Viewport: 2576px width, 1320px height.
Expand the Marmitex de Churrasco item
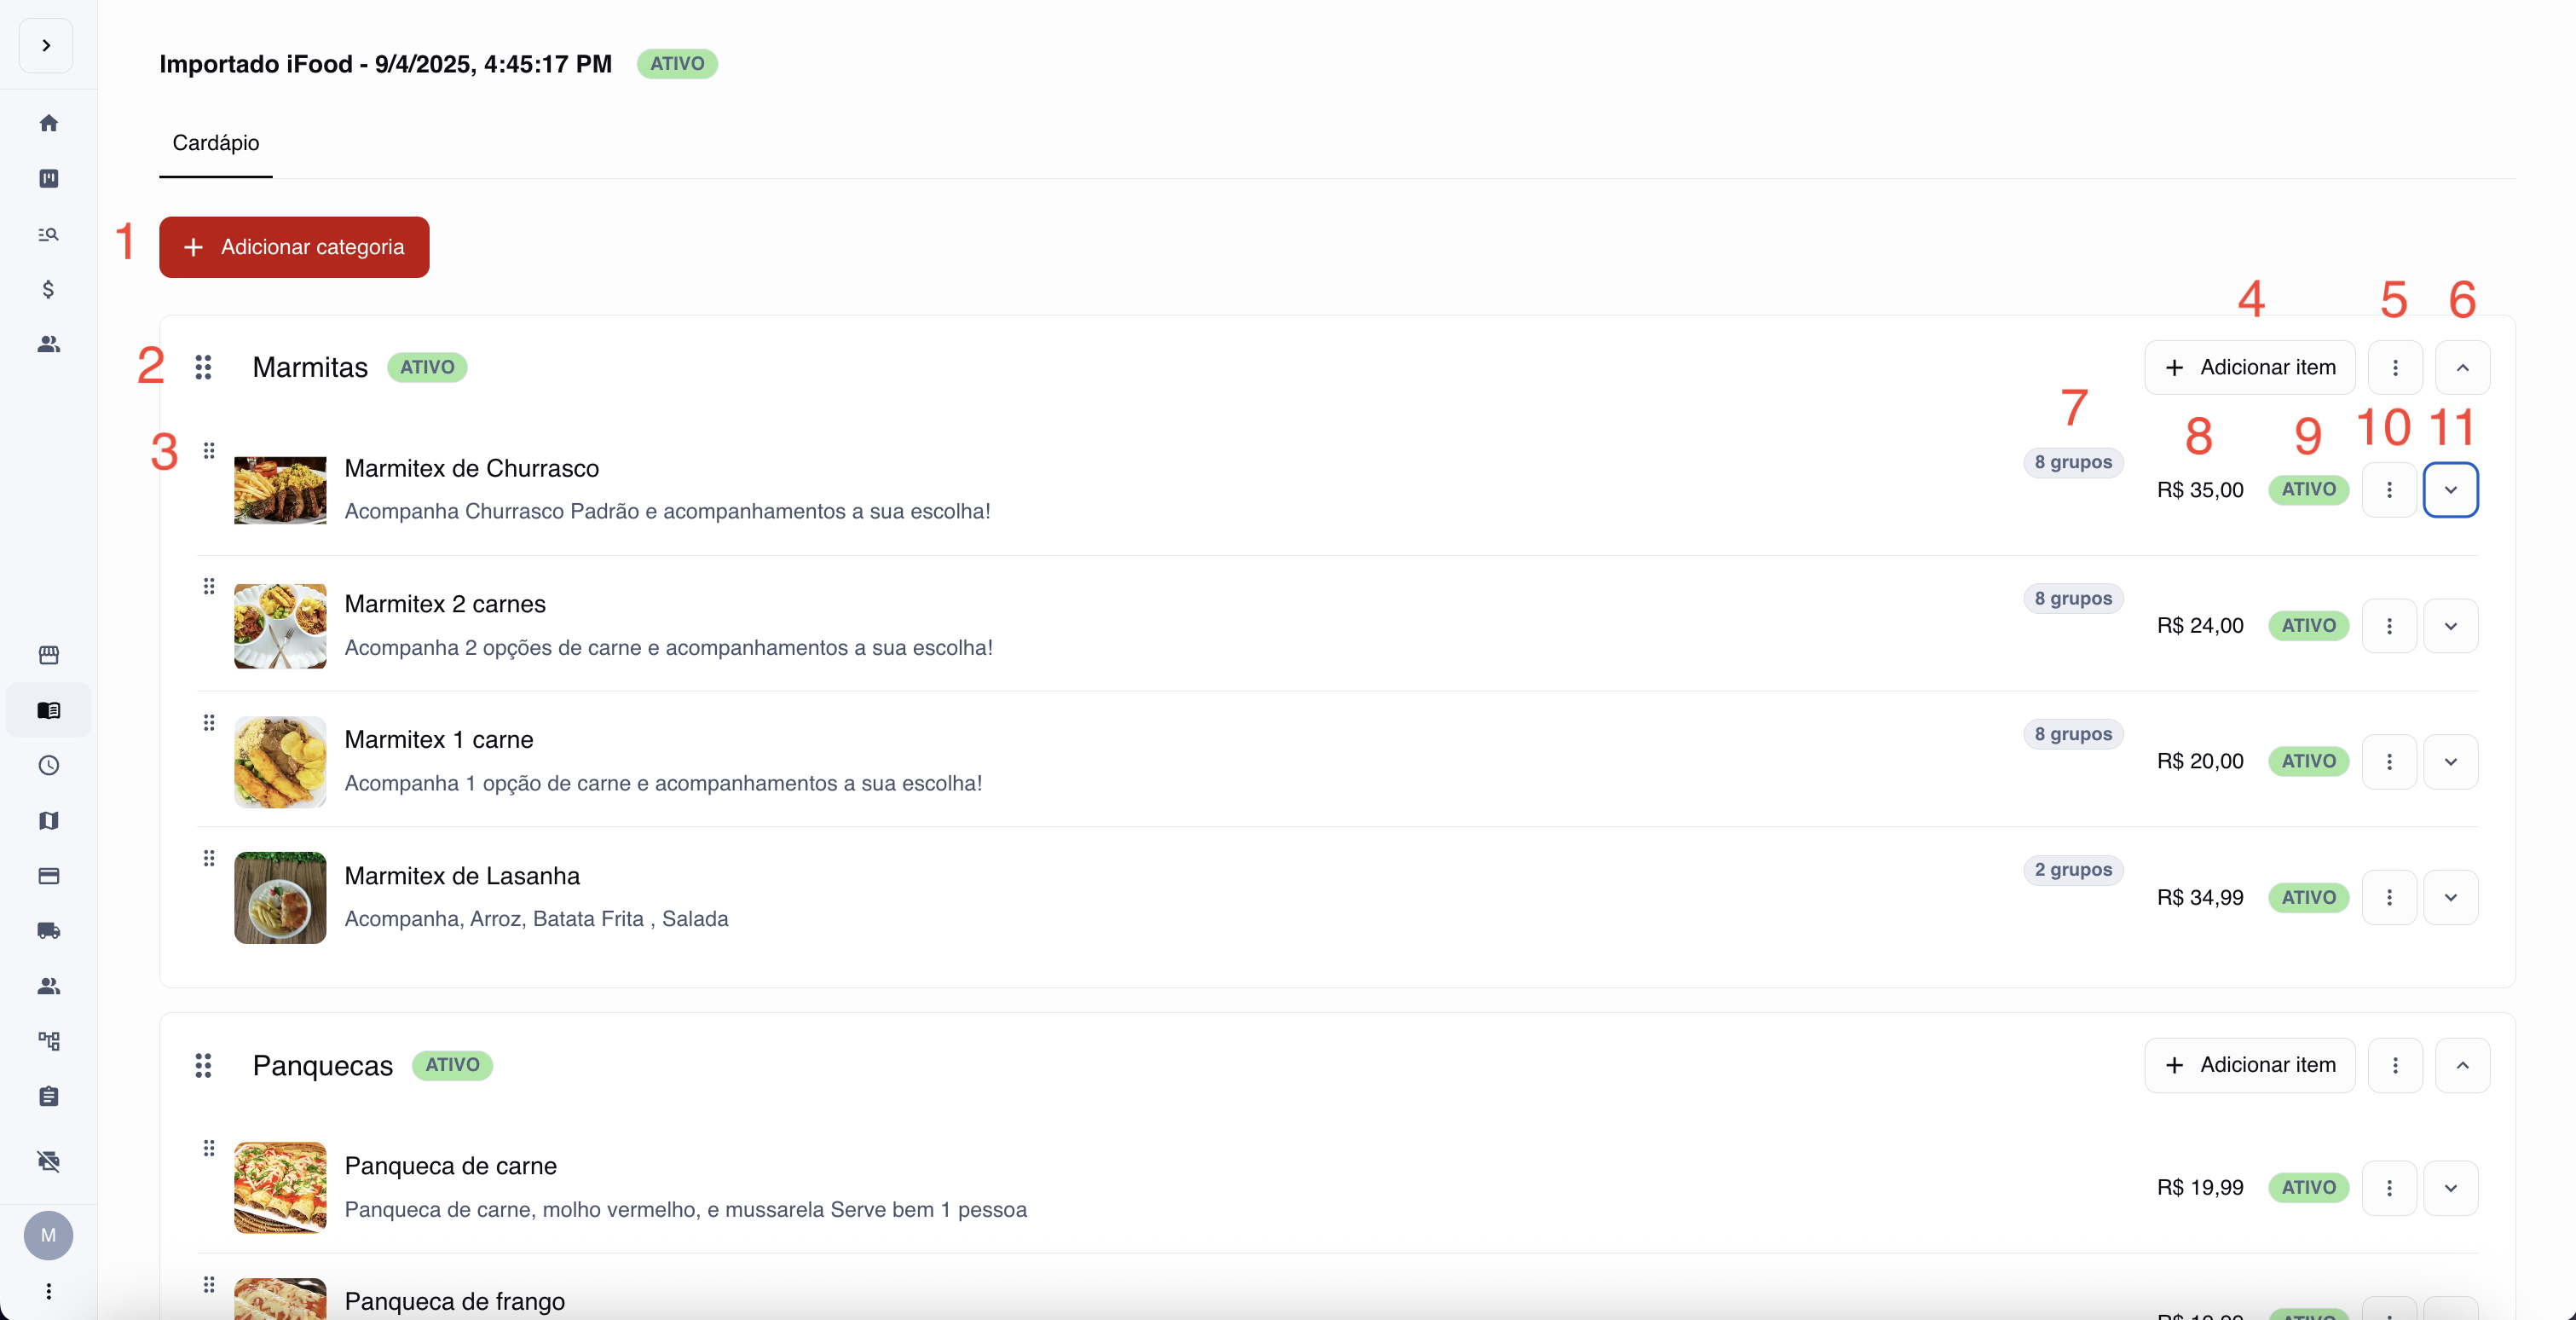click(x=2450, y=490)
